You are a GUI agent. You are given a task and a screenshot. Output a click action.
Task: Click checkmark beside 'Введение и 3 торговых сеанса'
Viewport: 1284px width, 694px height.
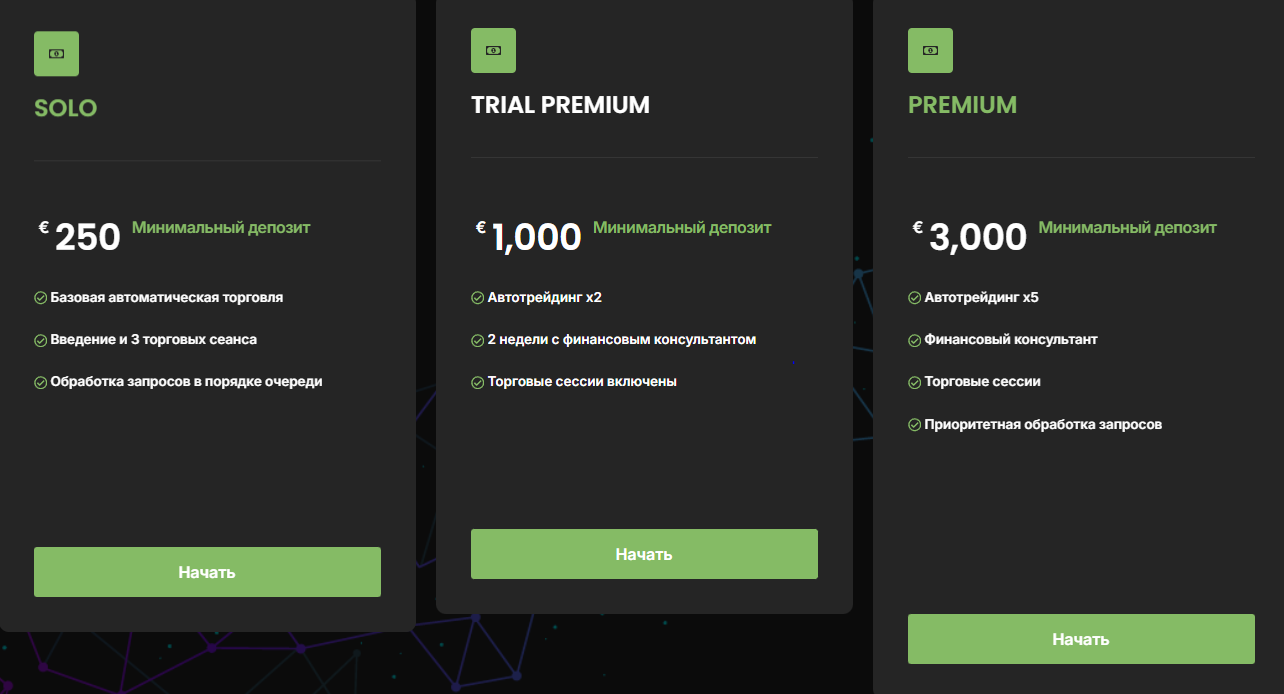tap(40, 339)
